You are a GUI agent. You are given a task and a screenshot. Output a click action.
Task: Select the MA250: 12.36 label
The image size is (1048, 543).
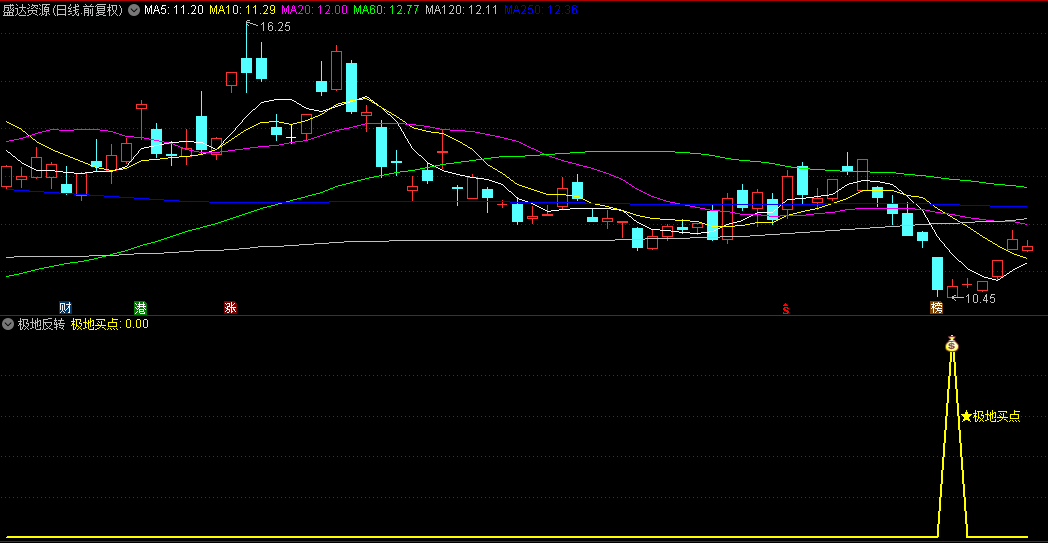pos(540,10)
